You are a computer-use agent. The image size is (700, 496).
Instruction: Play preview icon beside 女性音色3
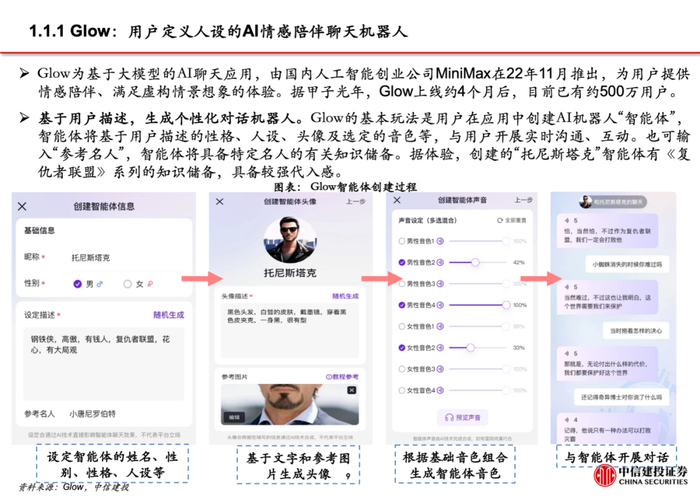440,369
